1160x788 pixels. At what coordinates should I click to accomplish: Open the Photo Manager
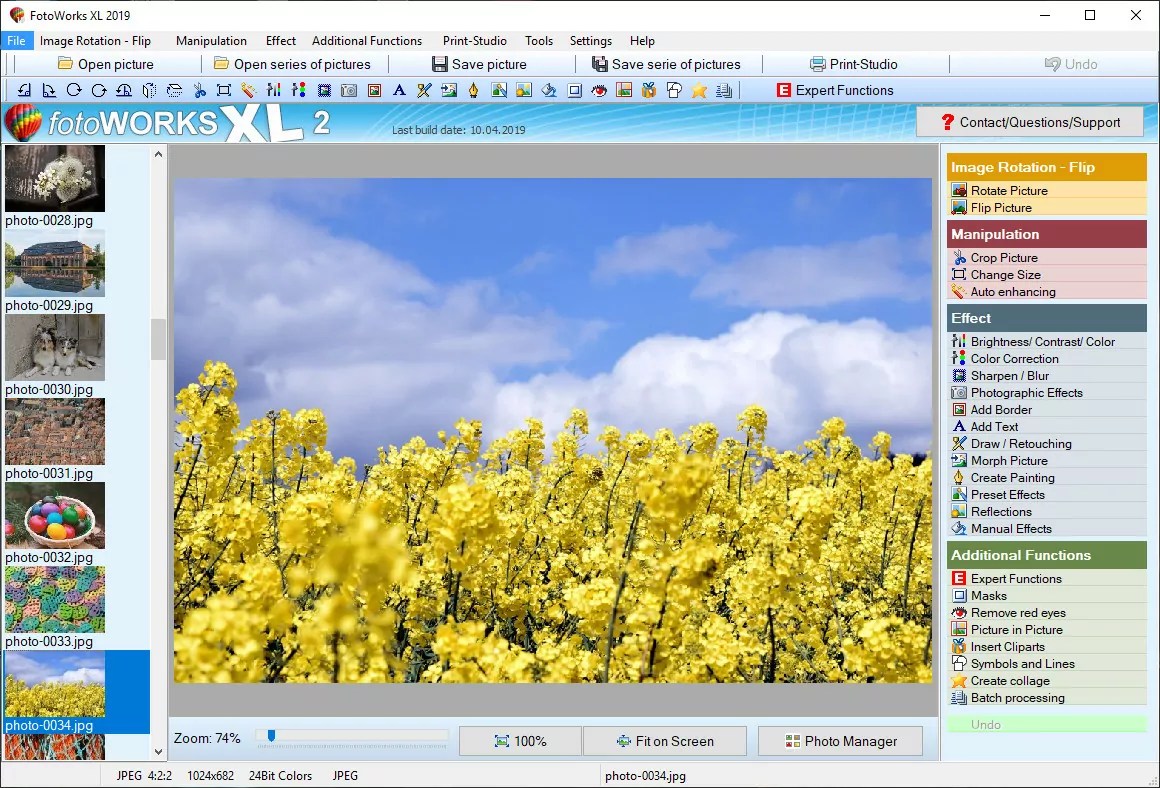pyautogui.click(x=840, y=741)
